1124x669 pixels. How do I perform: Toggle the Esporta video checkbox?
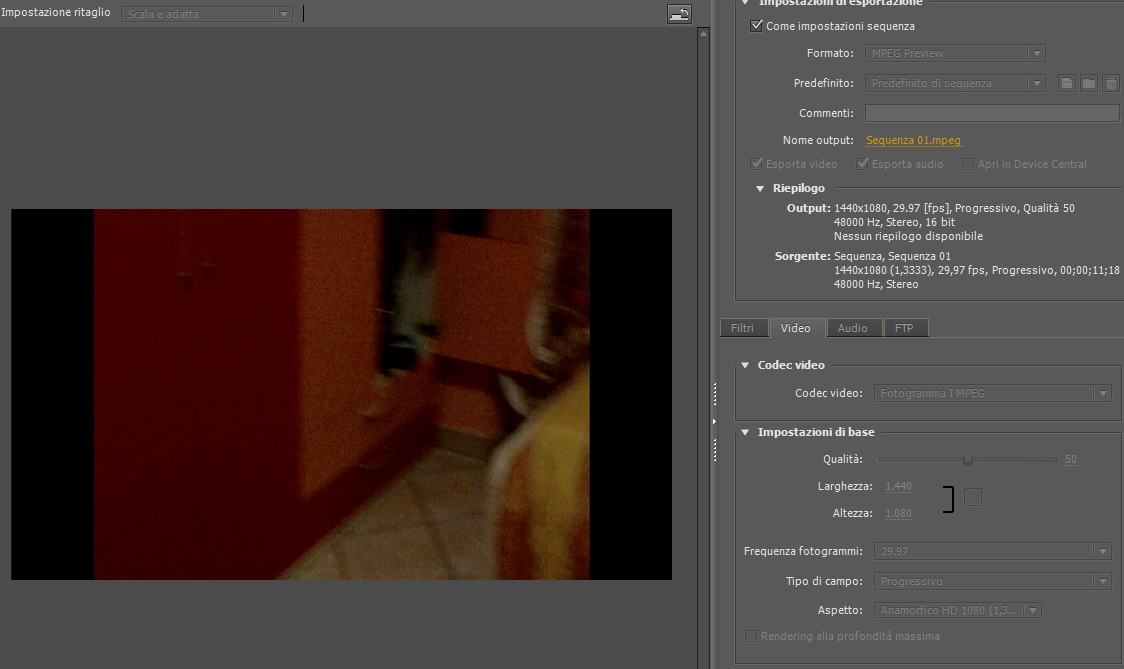756,163
